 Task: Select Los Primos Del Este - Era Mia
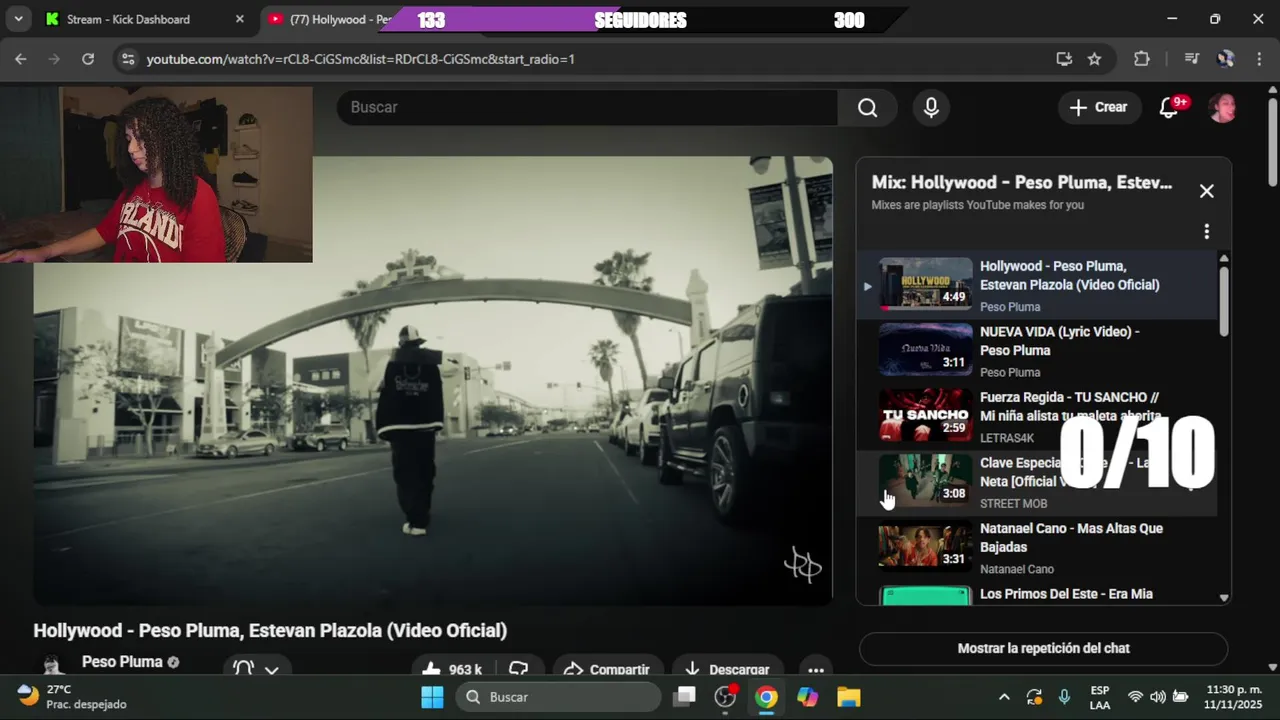(1037, 594)
